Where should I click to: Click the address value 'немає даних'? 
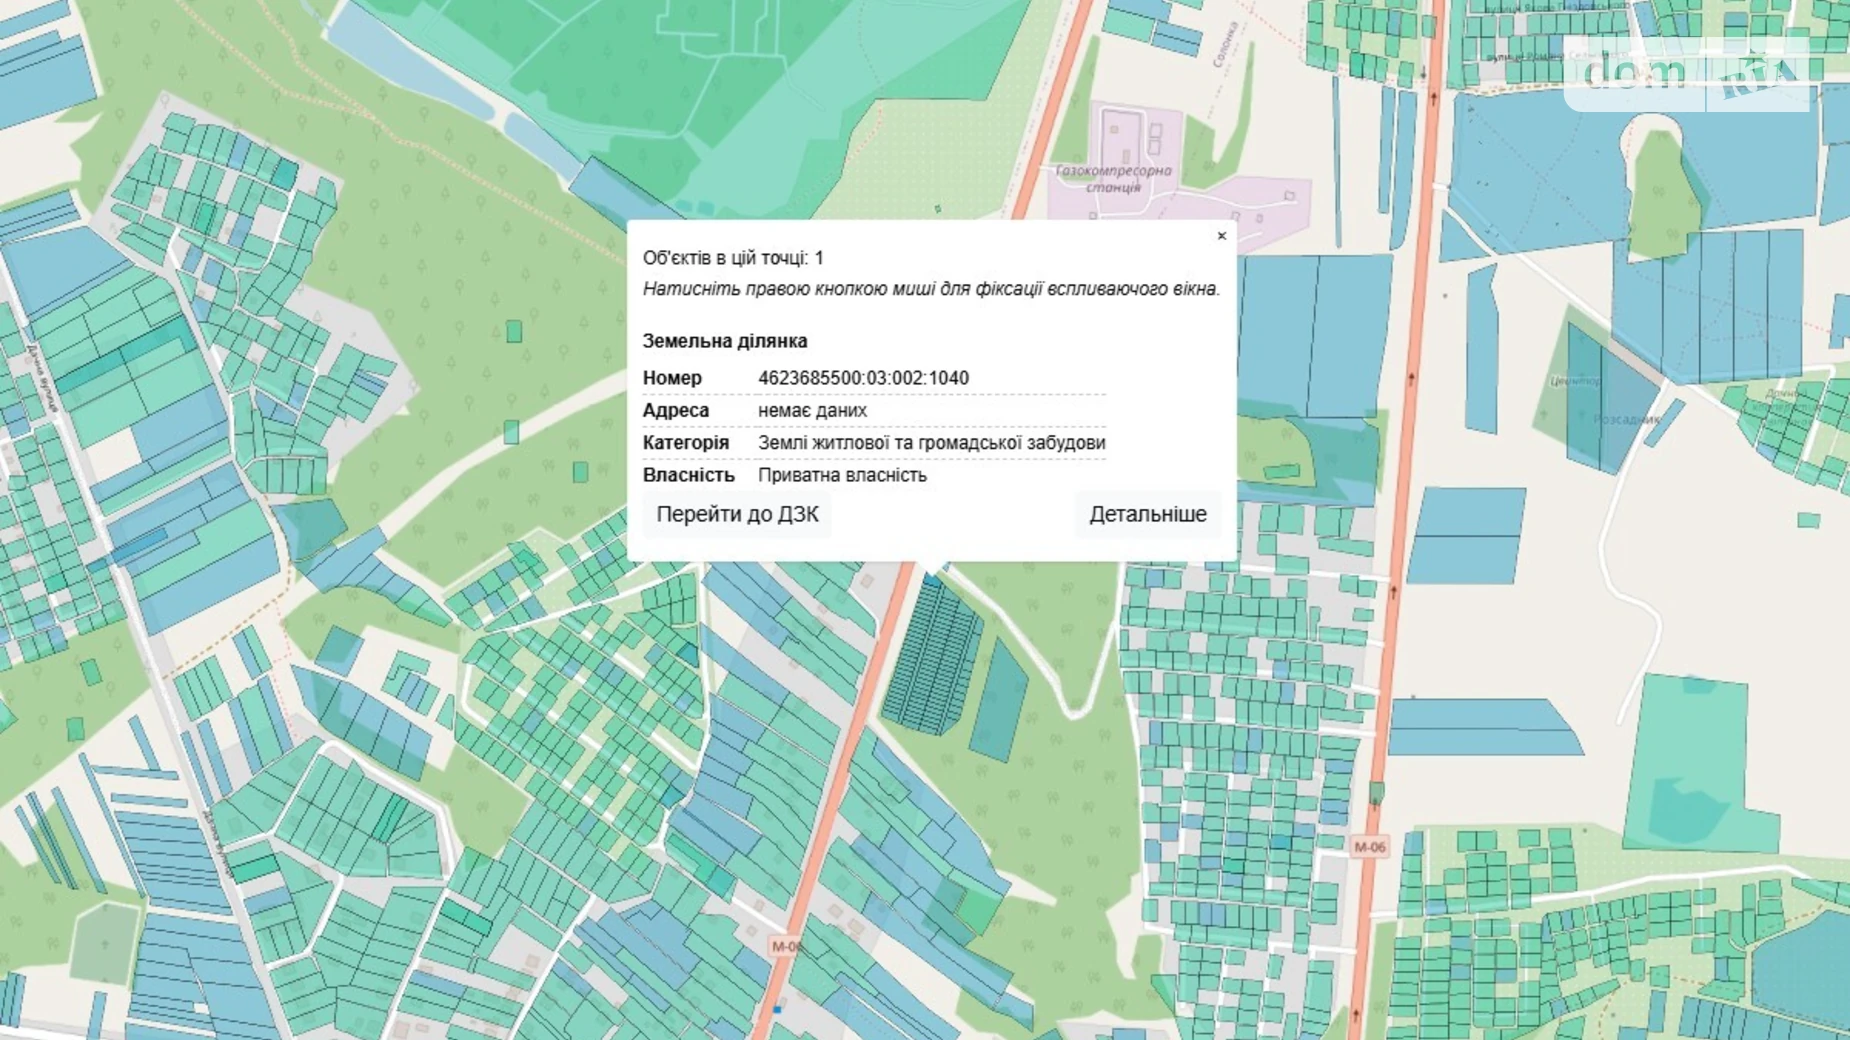click(x=812, y=411)
